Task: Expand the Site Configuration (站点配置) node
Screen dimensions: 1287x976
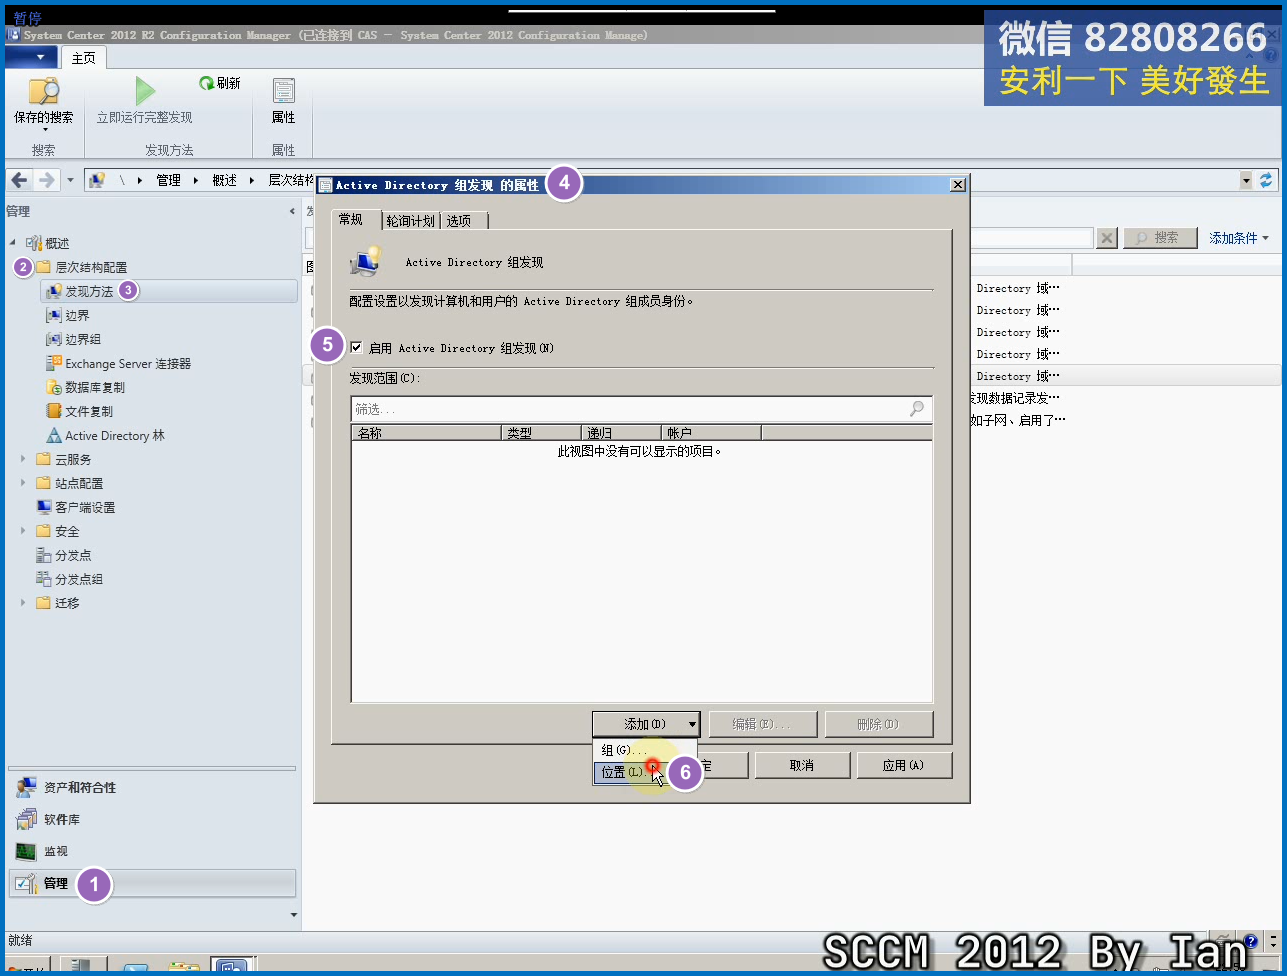Action: tap(24, 484)
